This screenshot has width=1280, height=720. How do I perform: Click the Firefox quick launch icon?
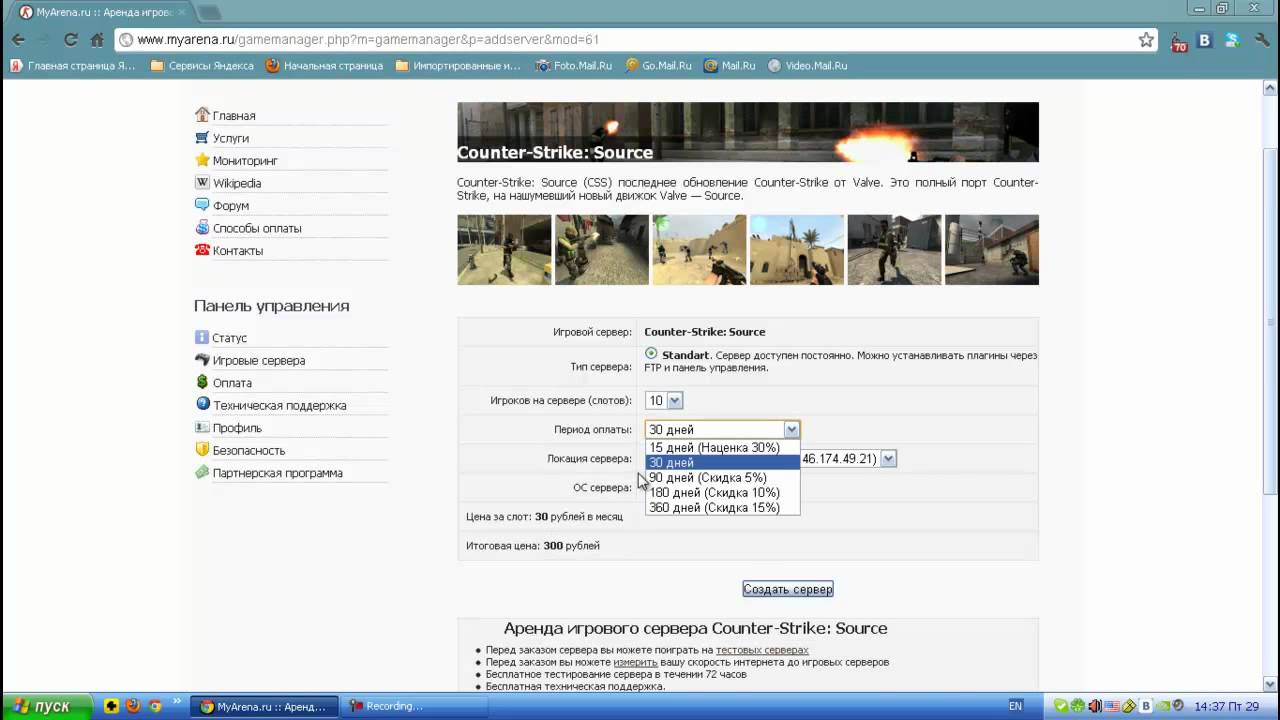click(x=133, y=706)
